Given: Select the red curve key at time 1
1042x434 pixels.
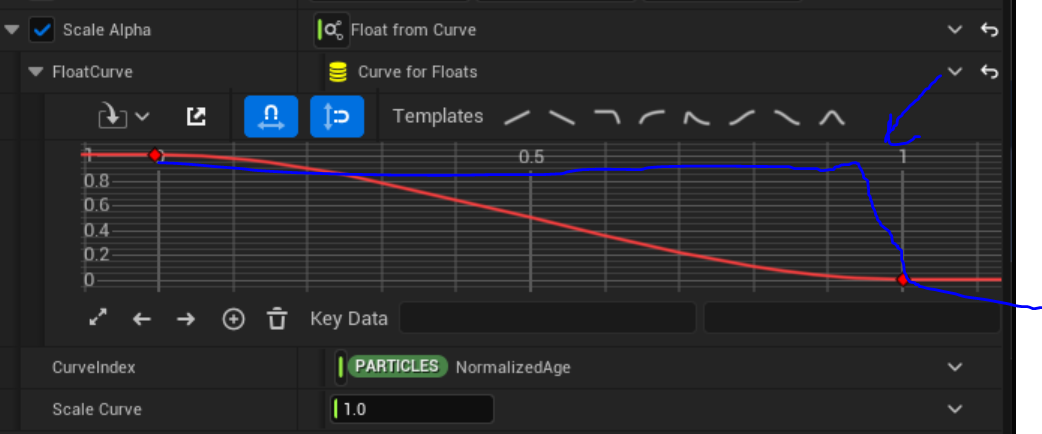Looking at the screenshot, I should pos(902,280).
